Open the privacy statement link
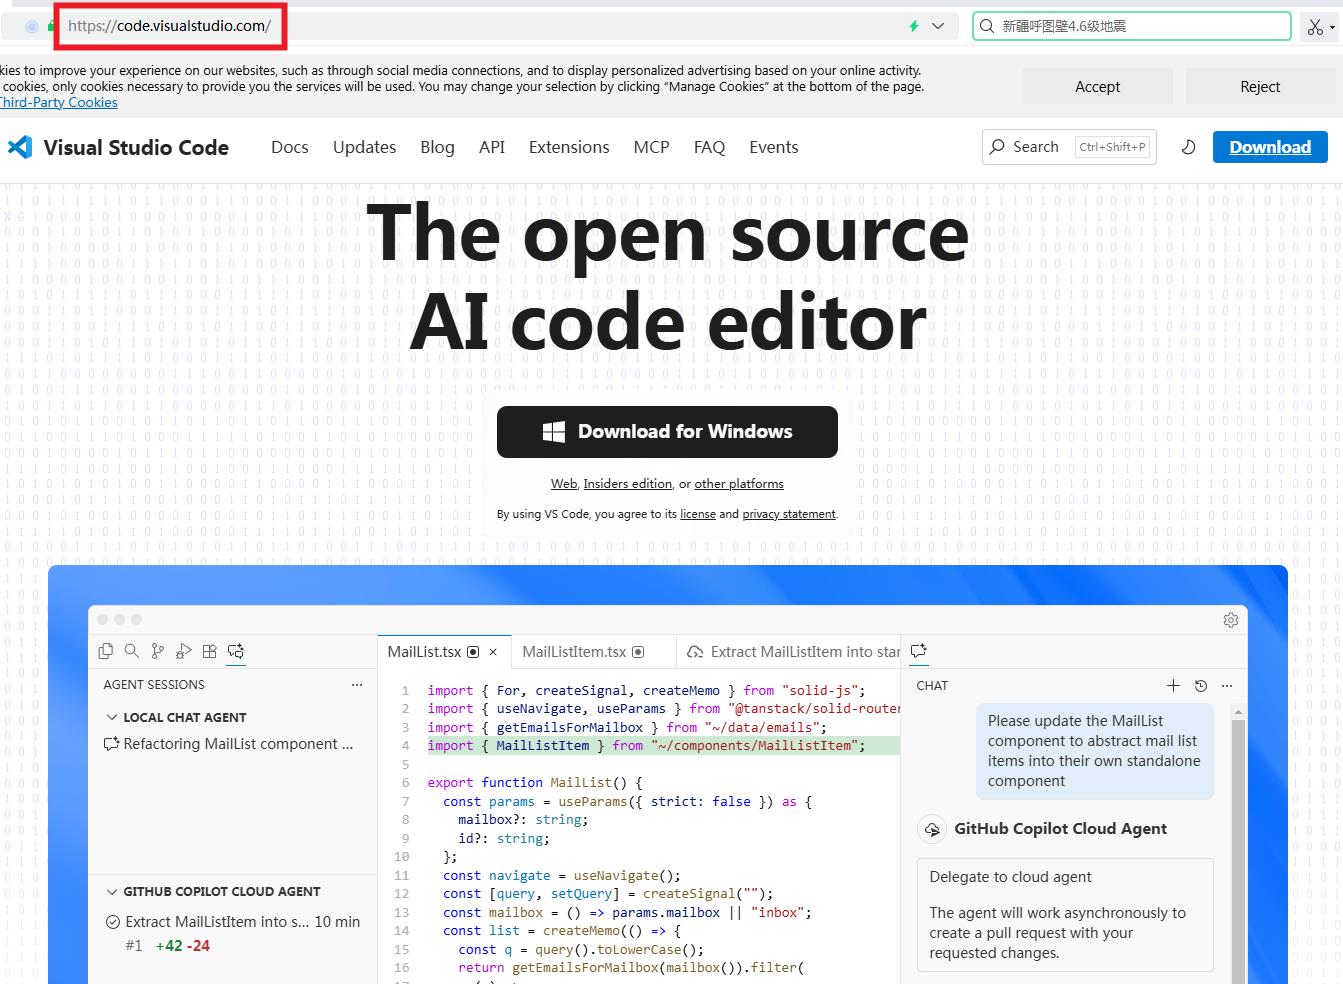Viewport: 1343px width, 984px height. (789, 514)
